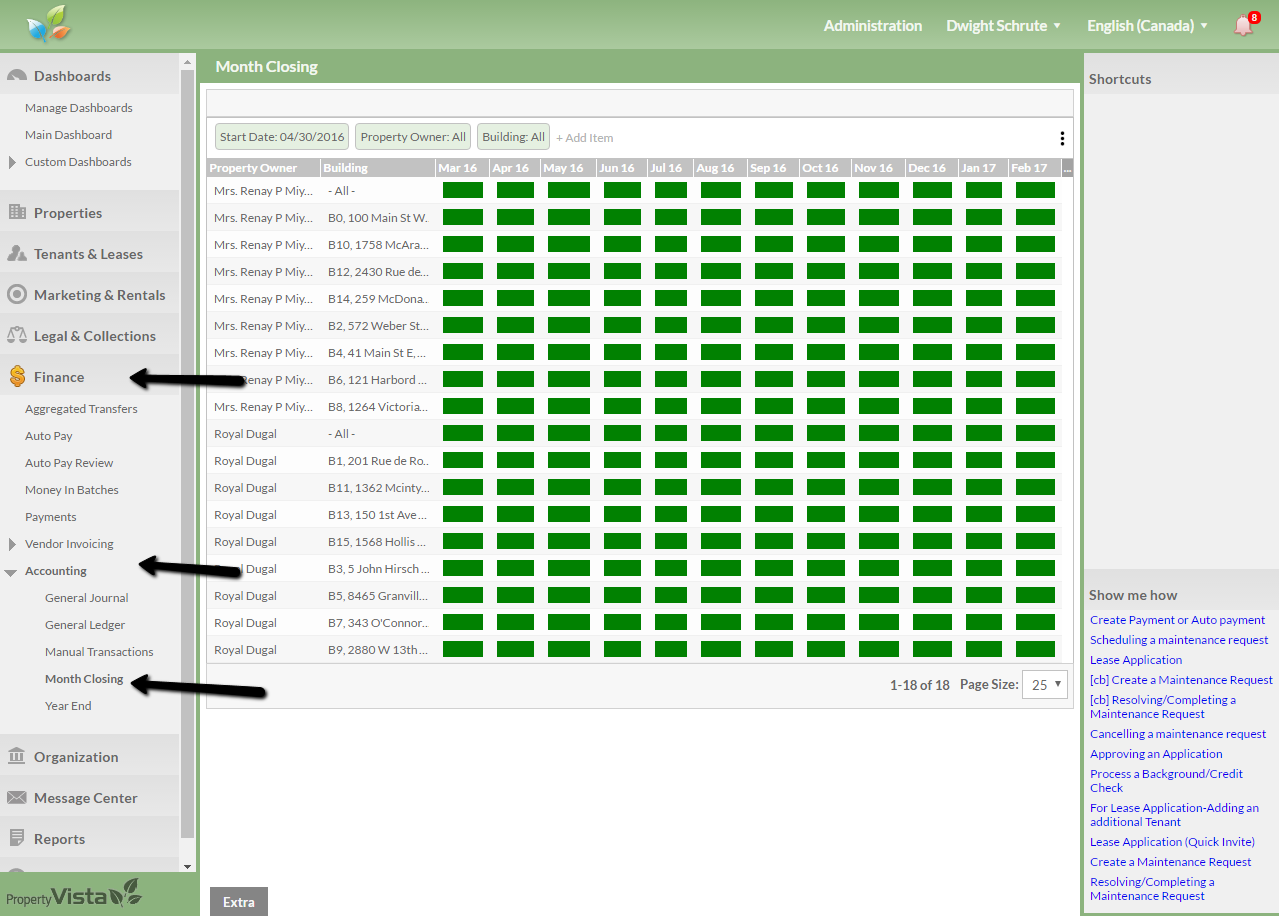Open the Lease Application help link
The height and width of the screenshot is (916, 1279).
(x=1136, y=660)
